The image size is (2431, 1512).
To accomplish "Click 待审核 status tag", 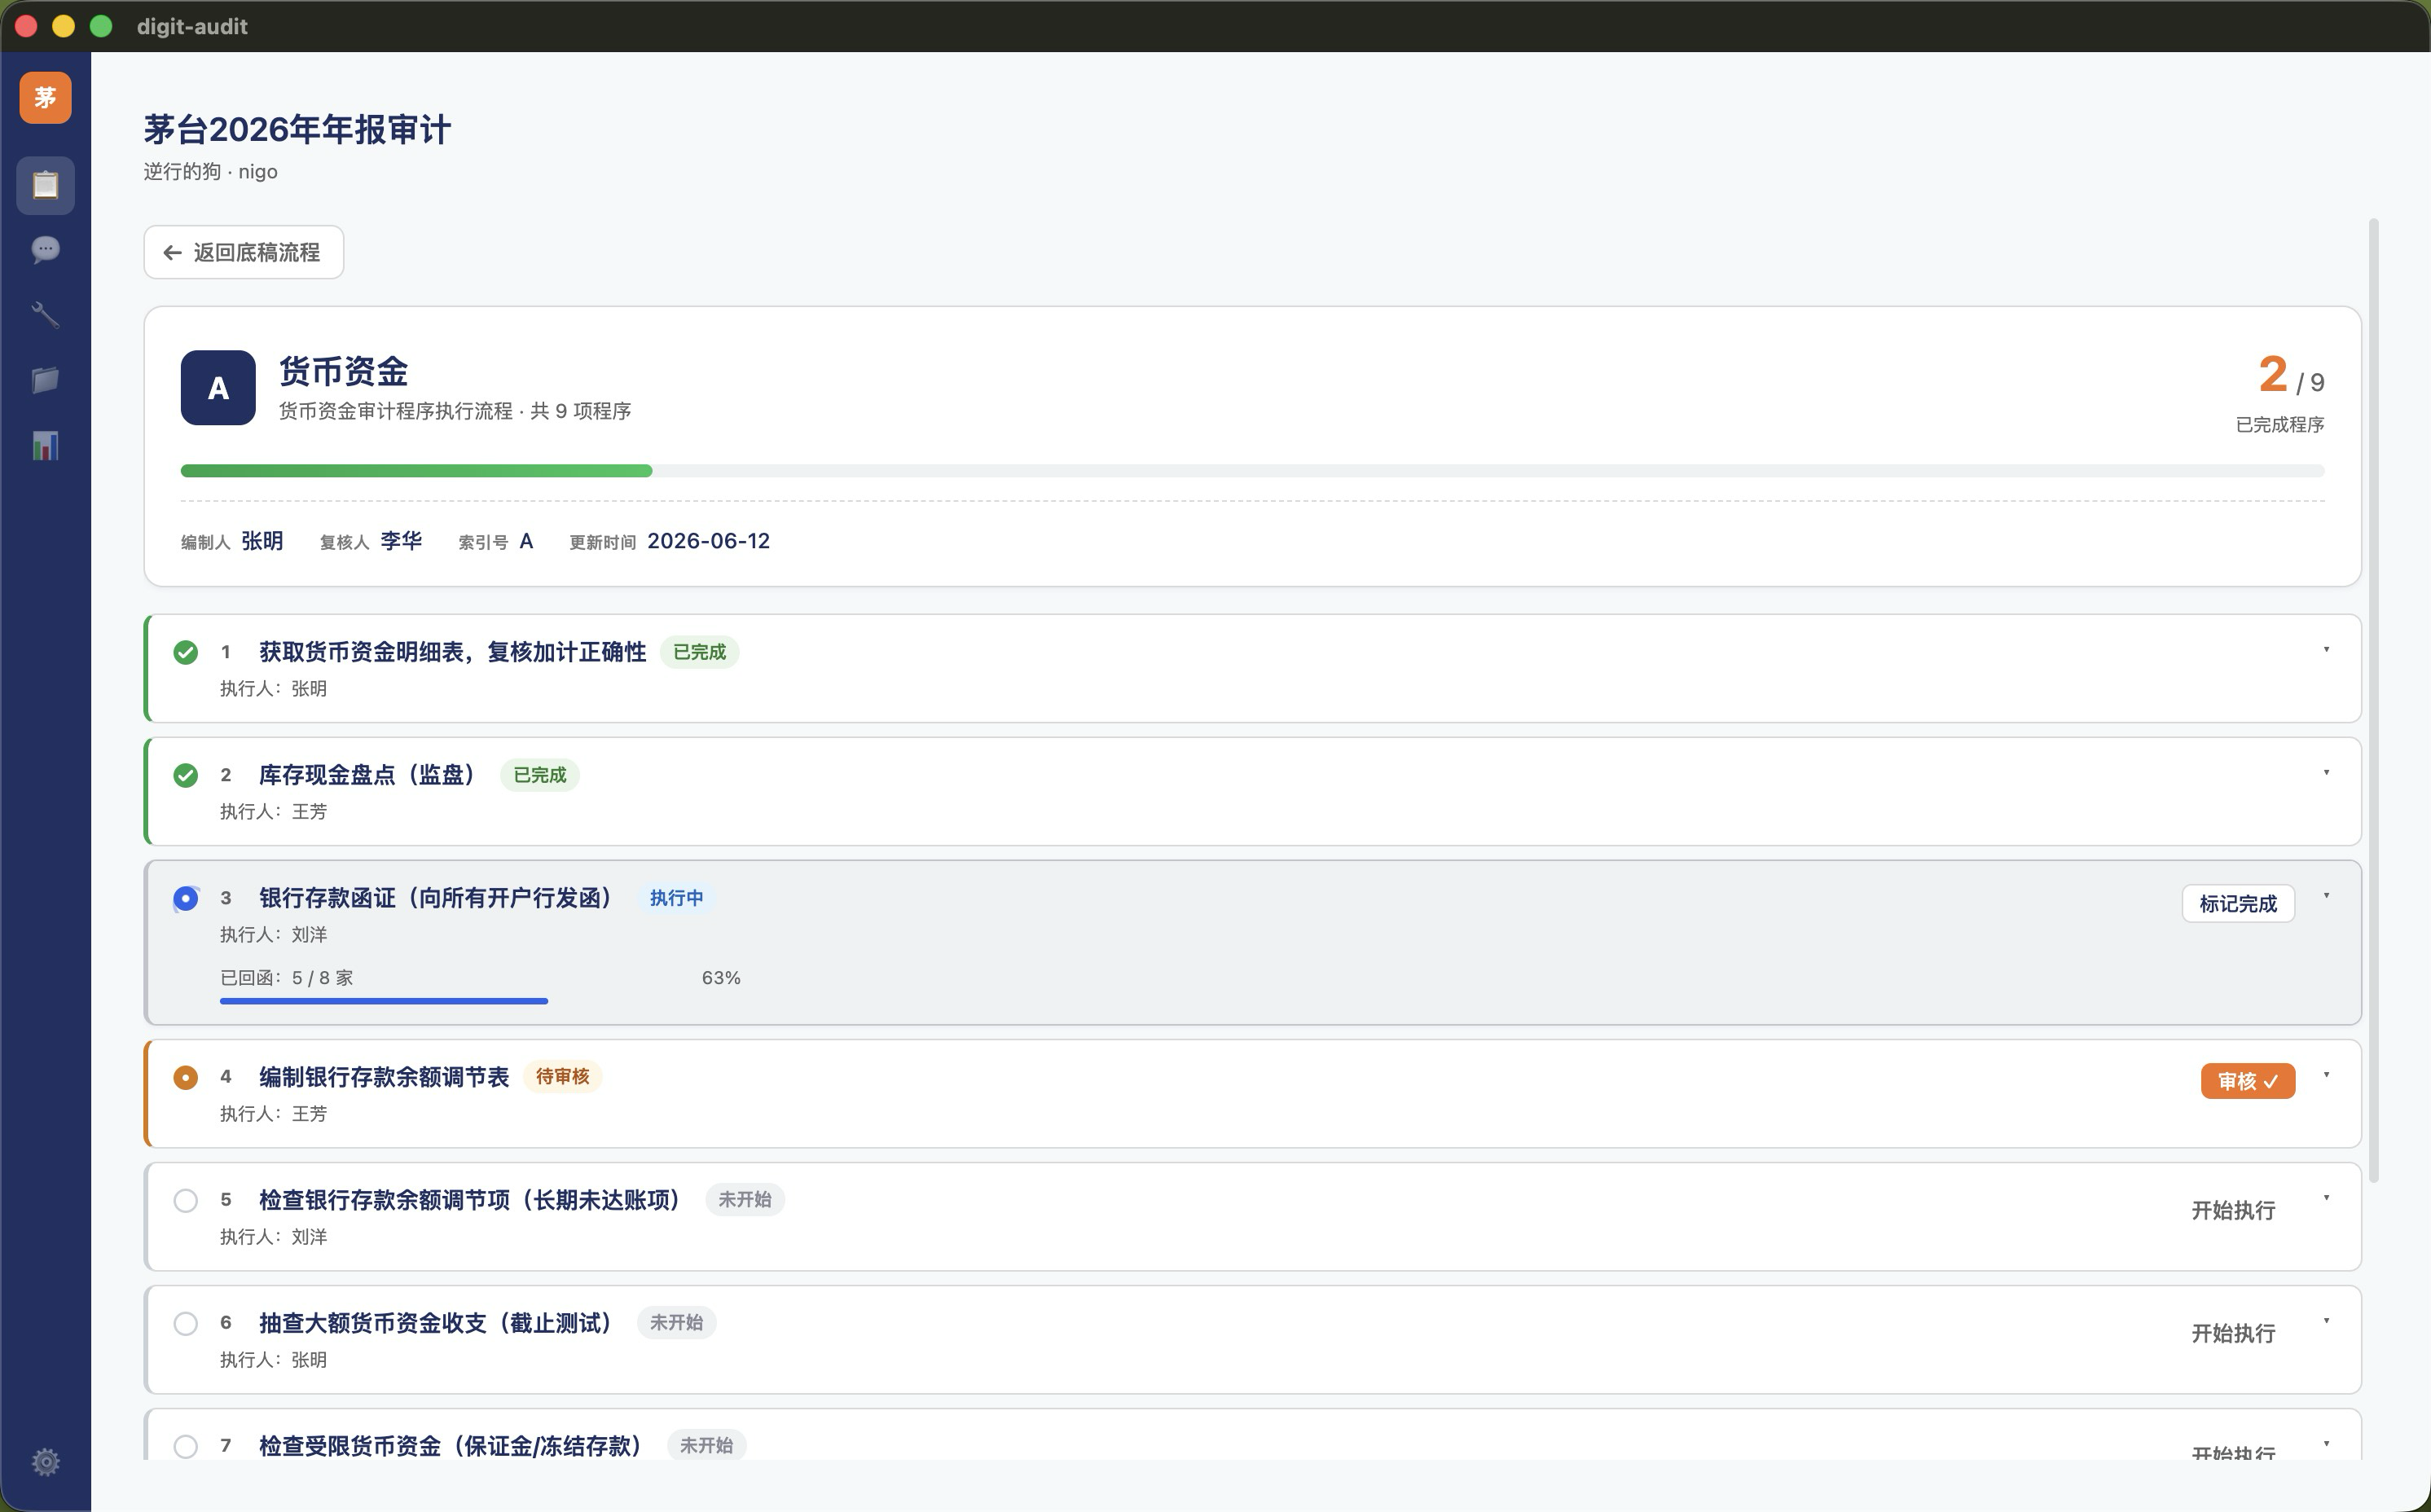I will (x=562, y=1077).
